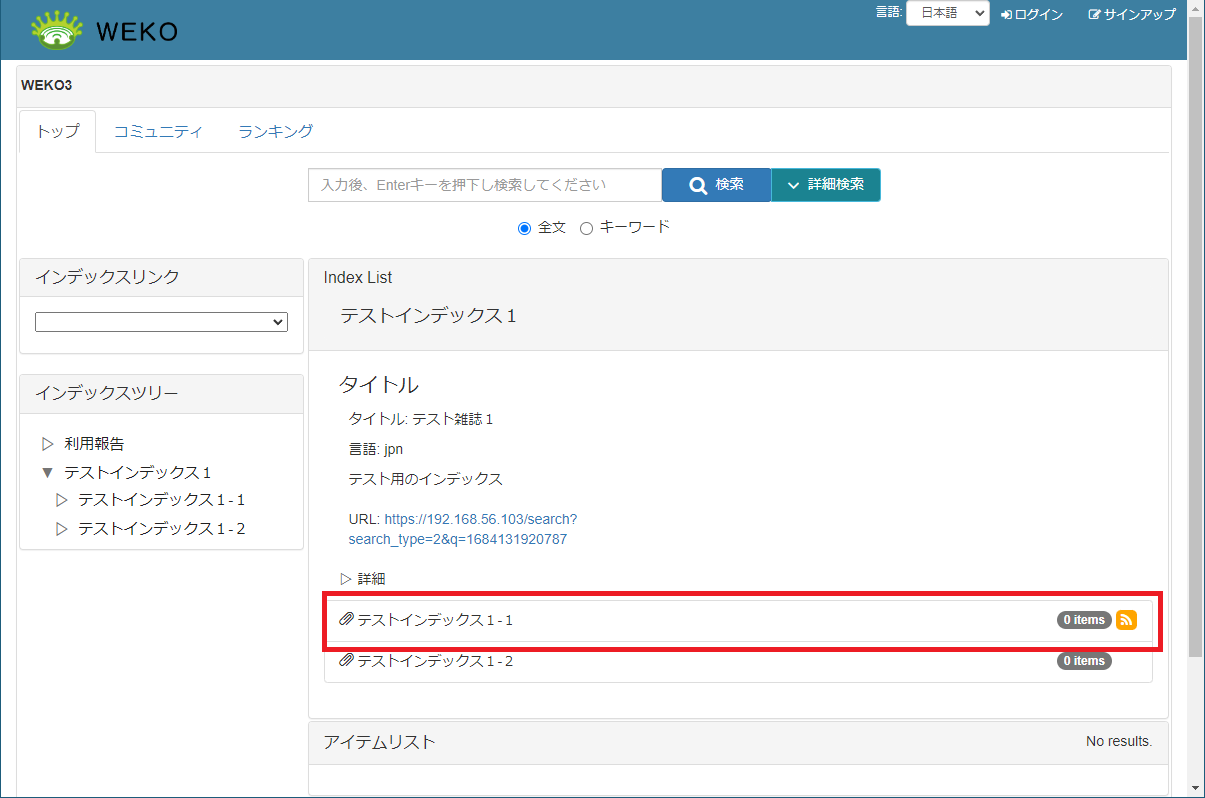1205x798 pixels.
Task: Click the 0 items badge for テストインデックス 1 - 2
Action: [1084, 661]
